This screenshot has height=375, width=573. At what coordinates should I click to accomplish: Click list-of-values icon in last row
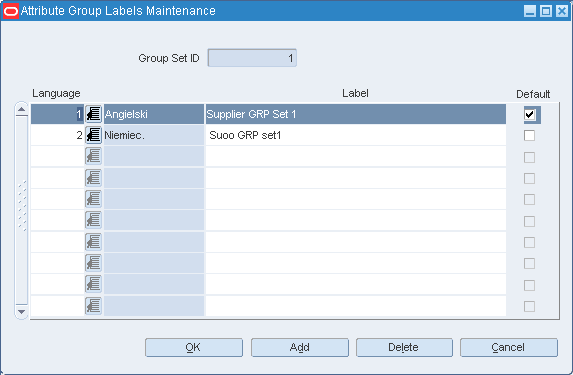[x=94, y=306]
